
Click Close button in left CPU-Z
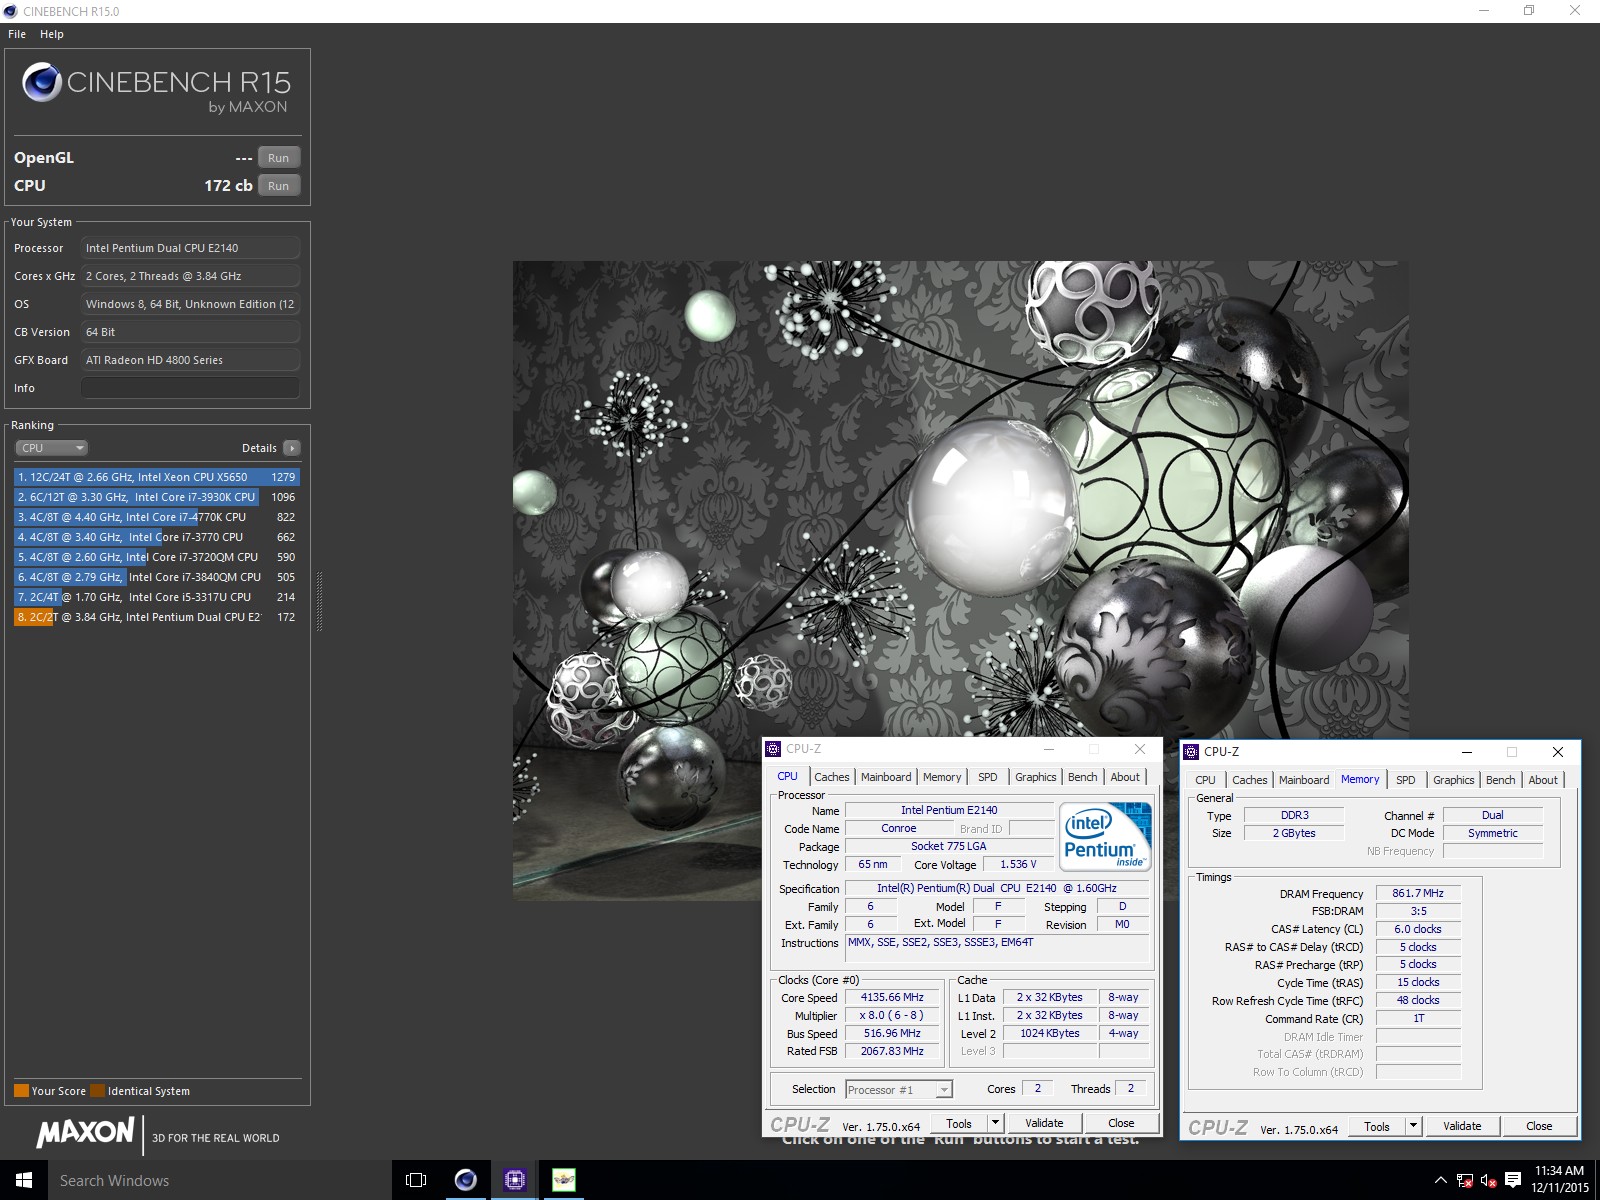click(1121, 1124)
